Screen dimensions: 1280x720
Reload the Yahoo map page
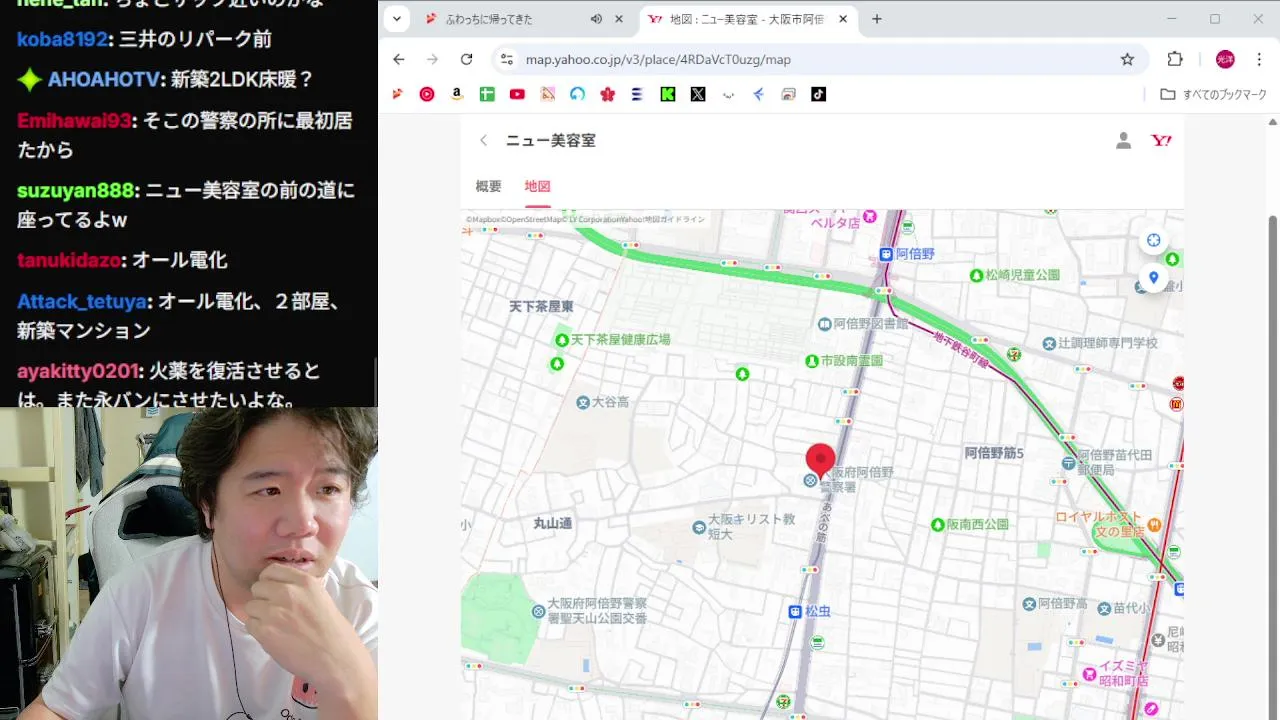466,59
